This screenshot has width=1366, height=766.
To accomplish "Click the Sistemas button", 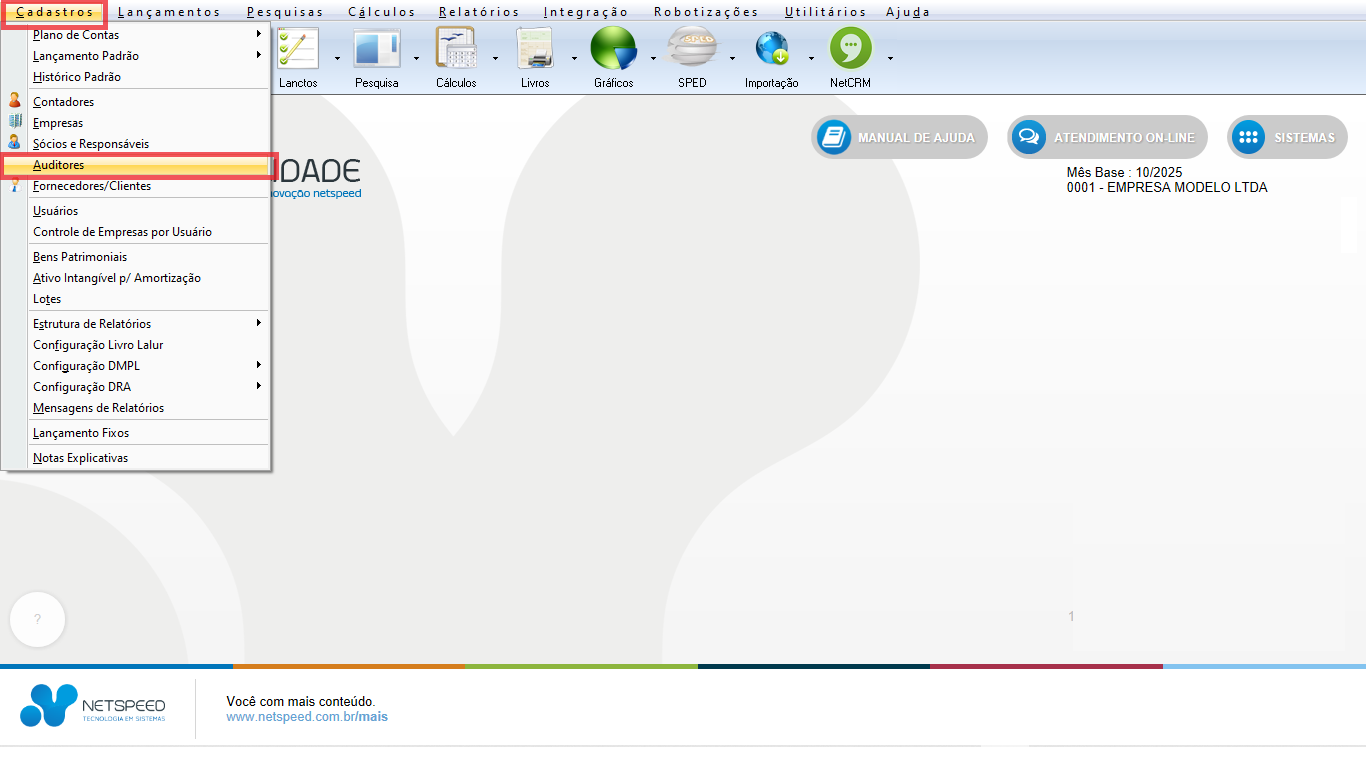I will click(1287, 138).
